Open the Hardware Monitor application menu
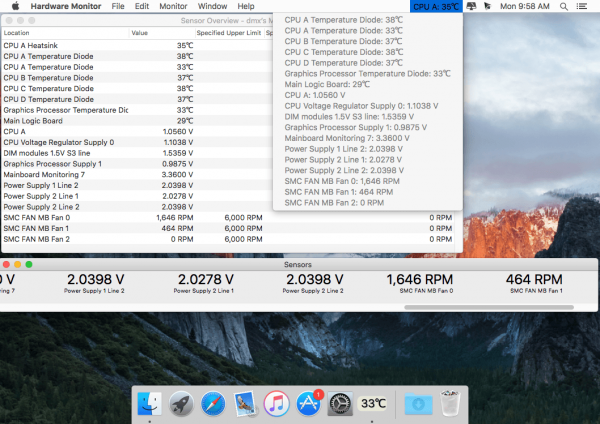Screen dimensions: 600x424 [x=66, y=6]
